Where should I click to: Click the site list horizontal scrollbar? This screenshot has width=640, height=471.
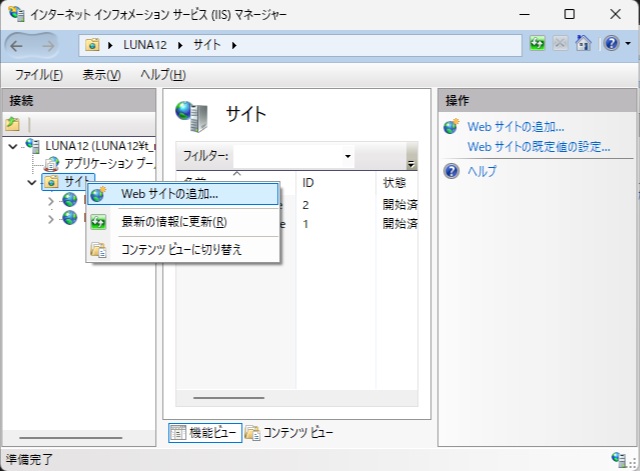coord(229,398)
